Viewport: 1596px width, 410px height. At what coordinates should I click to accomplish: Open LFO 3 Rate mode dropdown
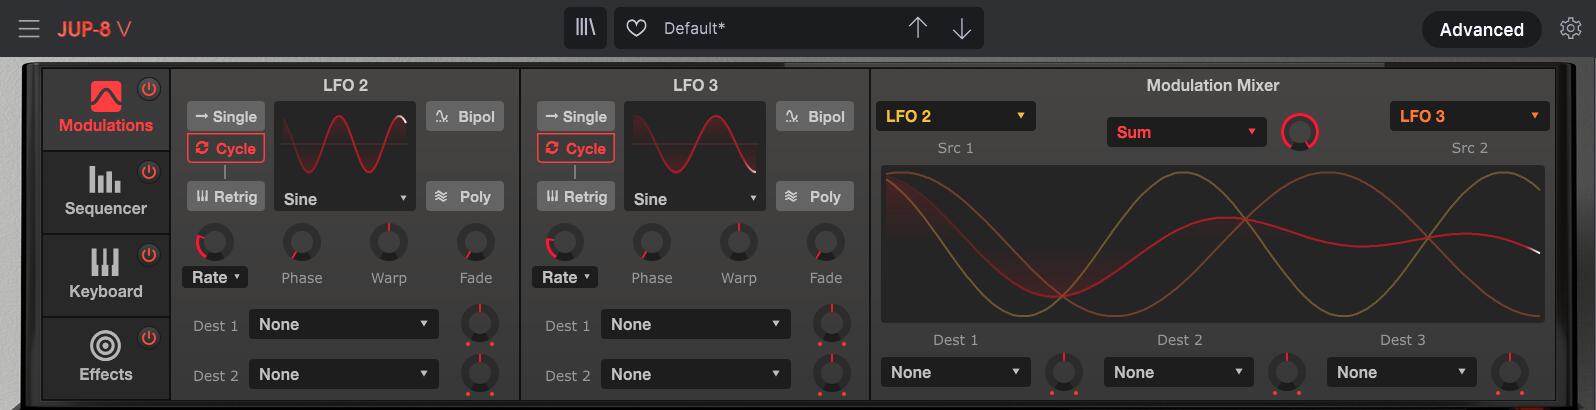pyautogui.click(x=564, y=277)
